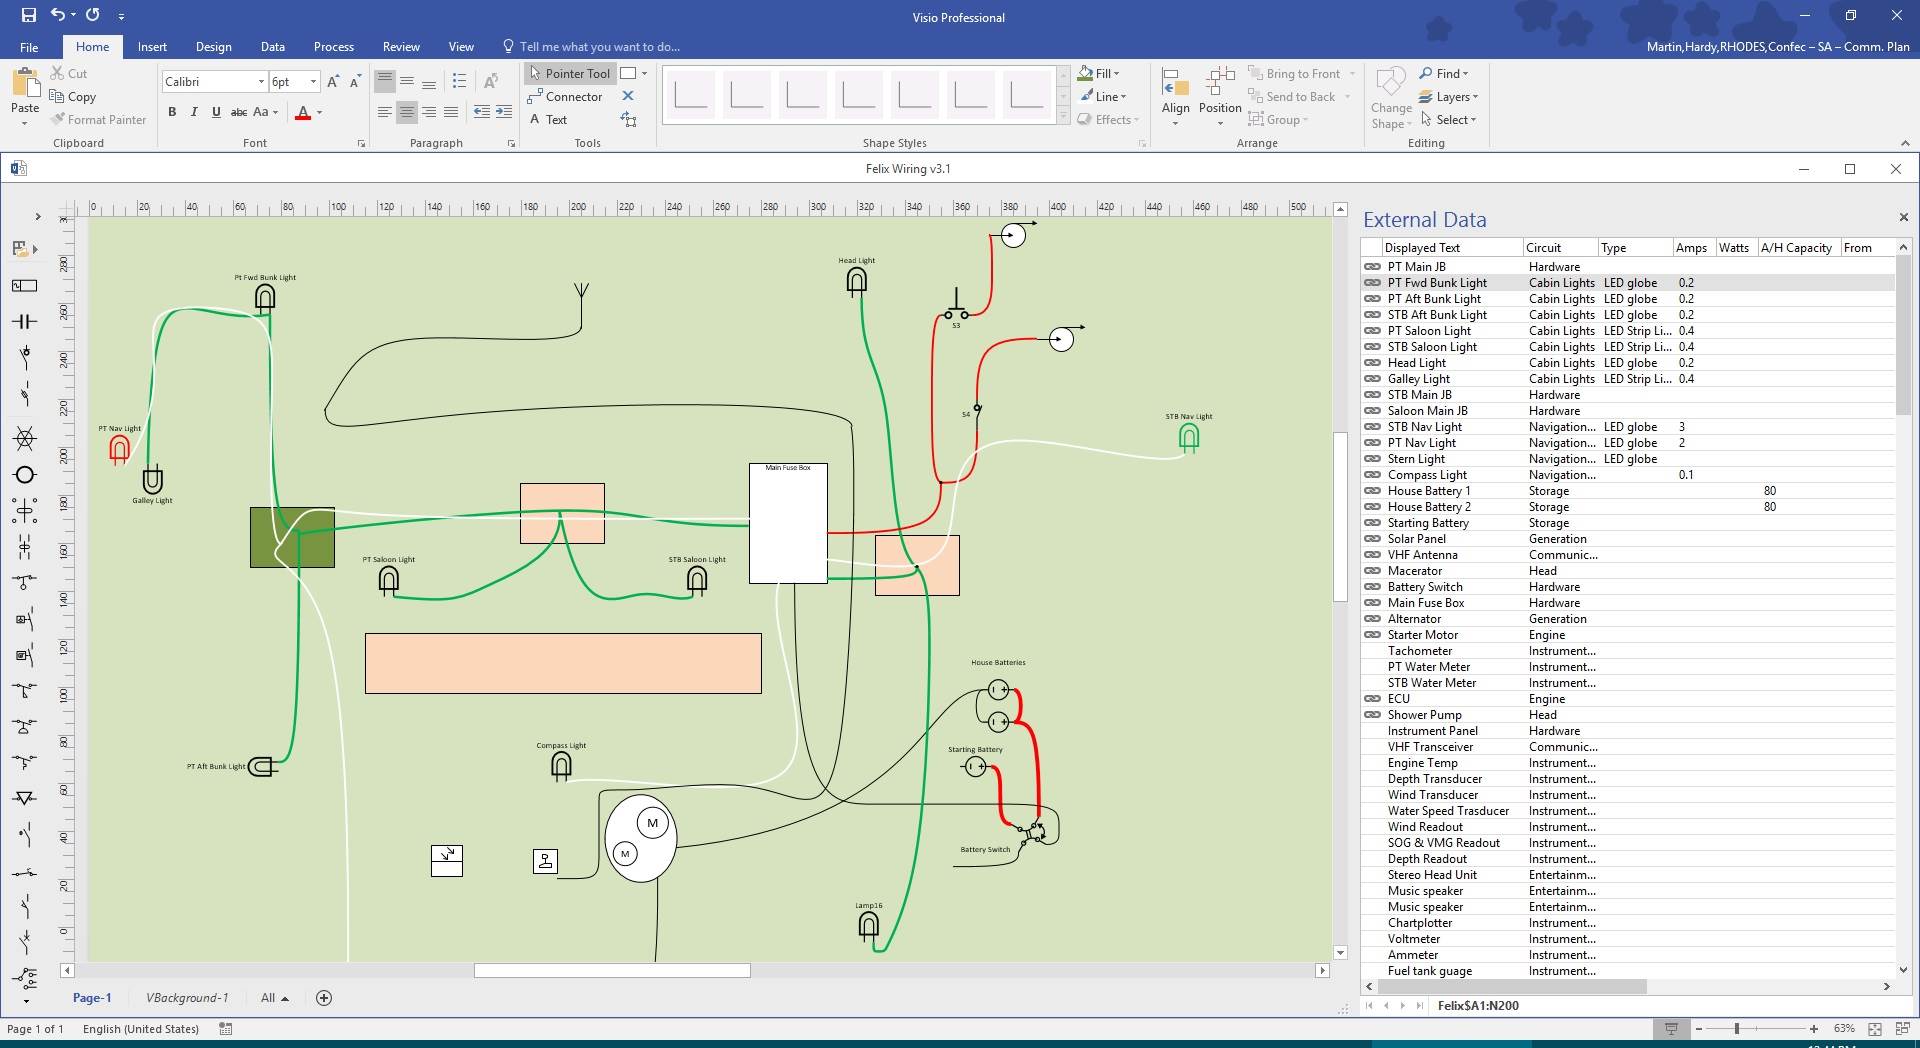Click the Pointer Tool button
The height and width of the screenshot is (1048, 1920).
tap(568, 74)
